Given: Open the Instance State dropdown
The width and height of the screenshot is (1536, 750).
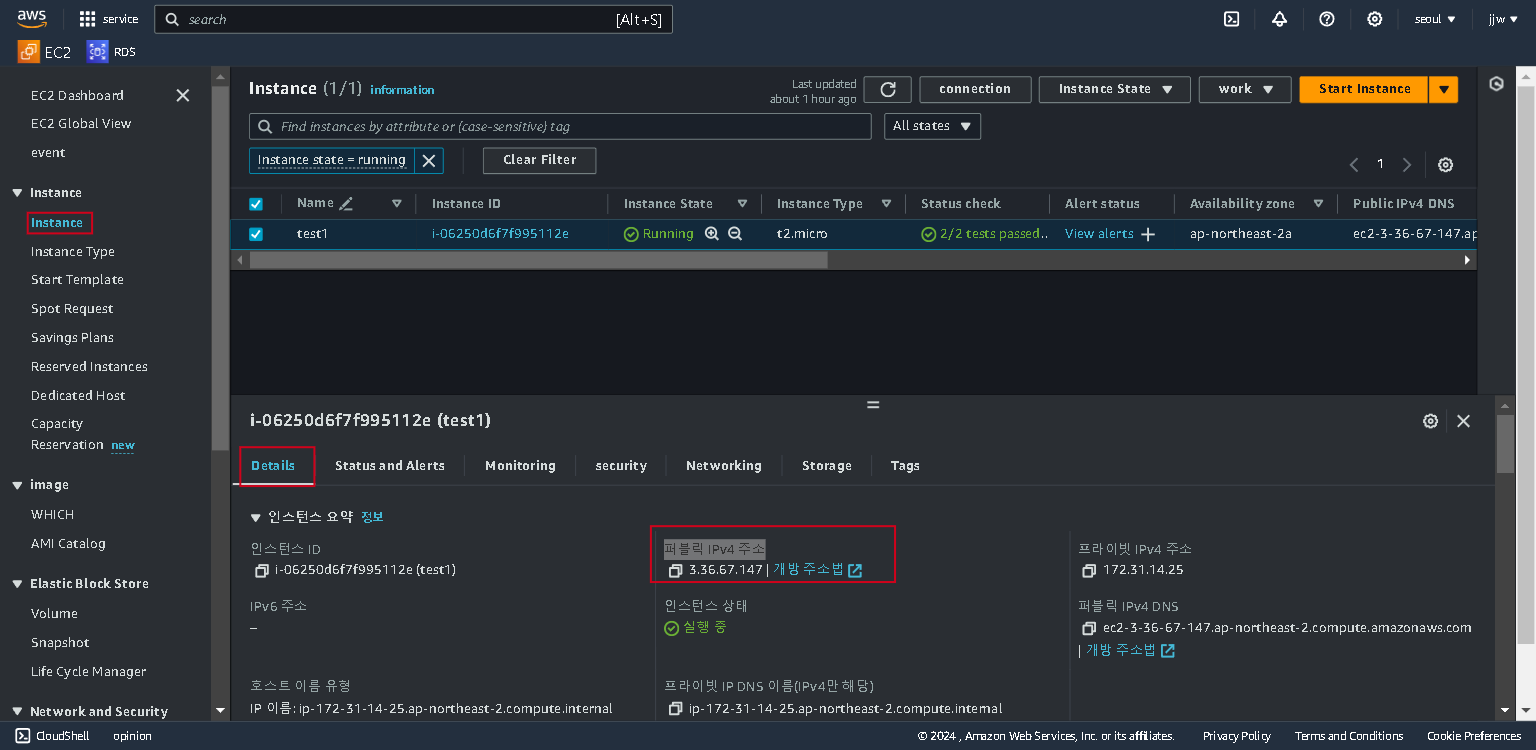Looking at the screenshot, I should tap(1115, 89).
